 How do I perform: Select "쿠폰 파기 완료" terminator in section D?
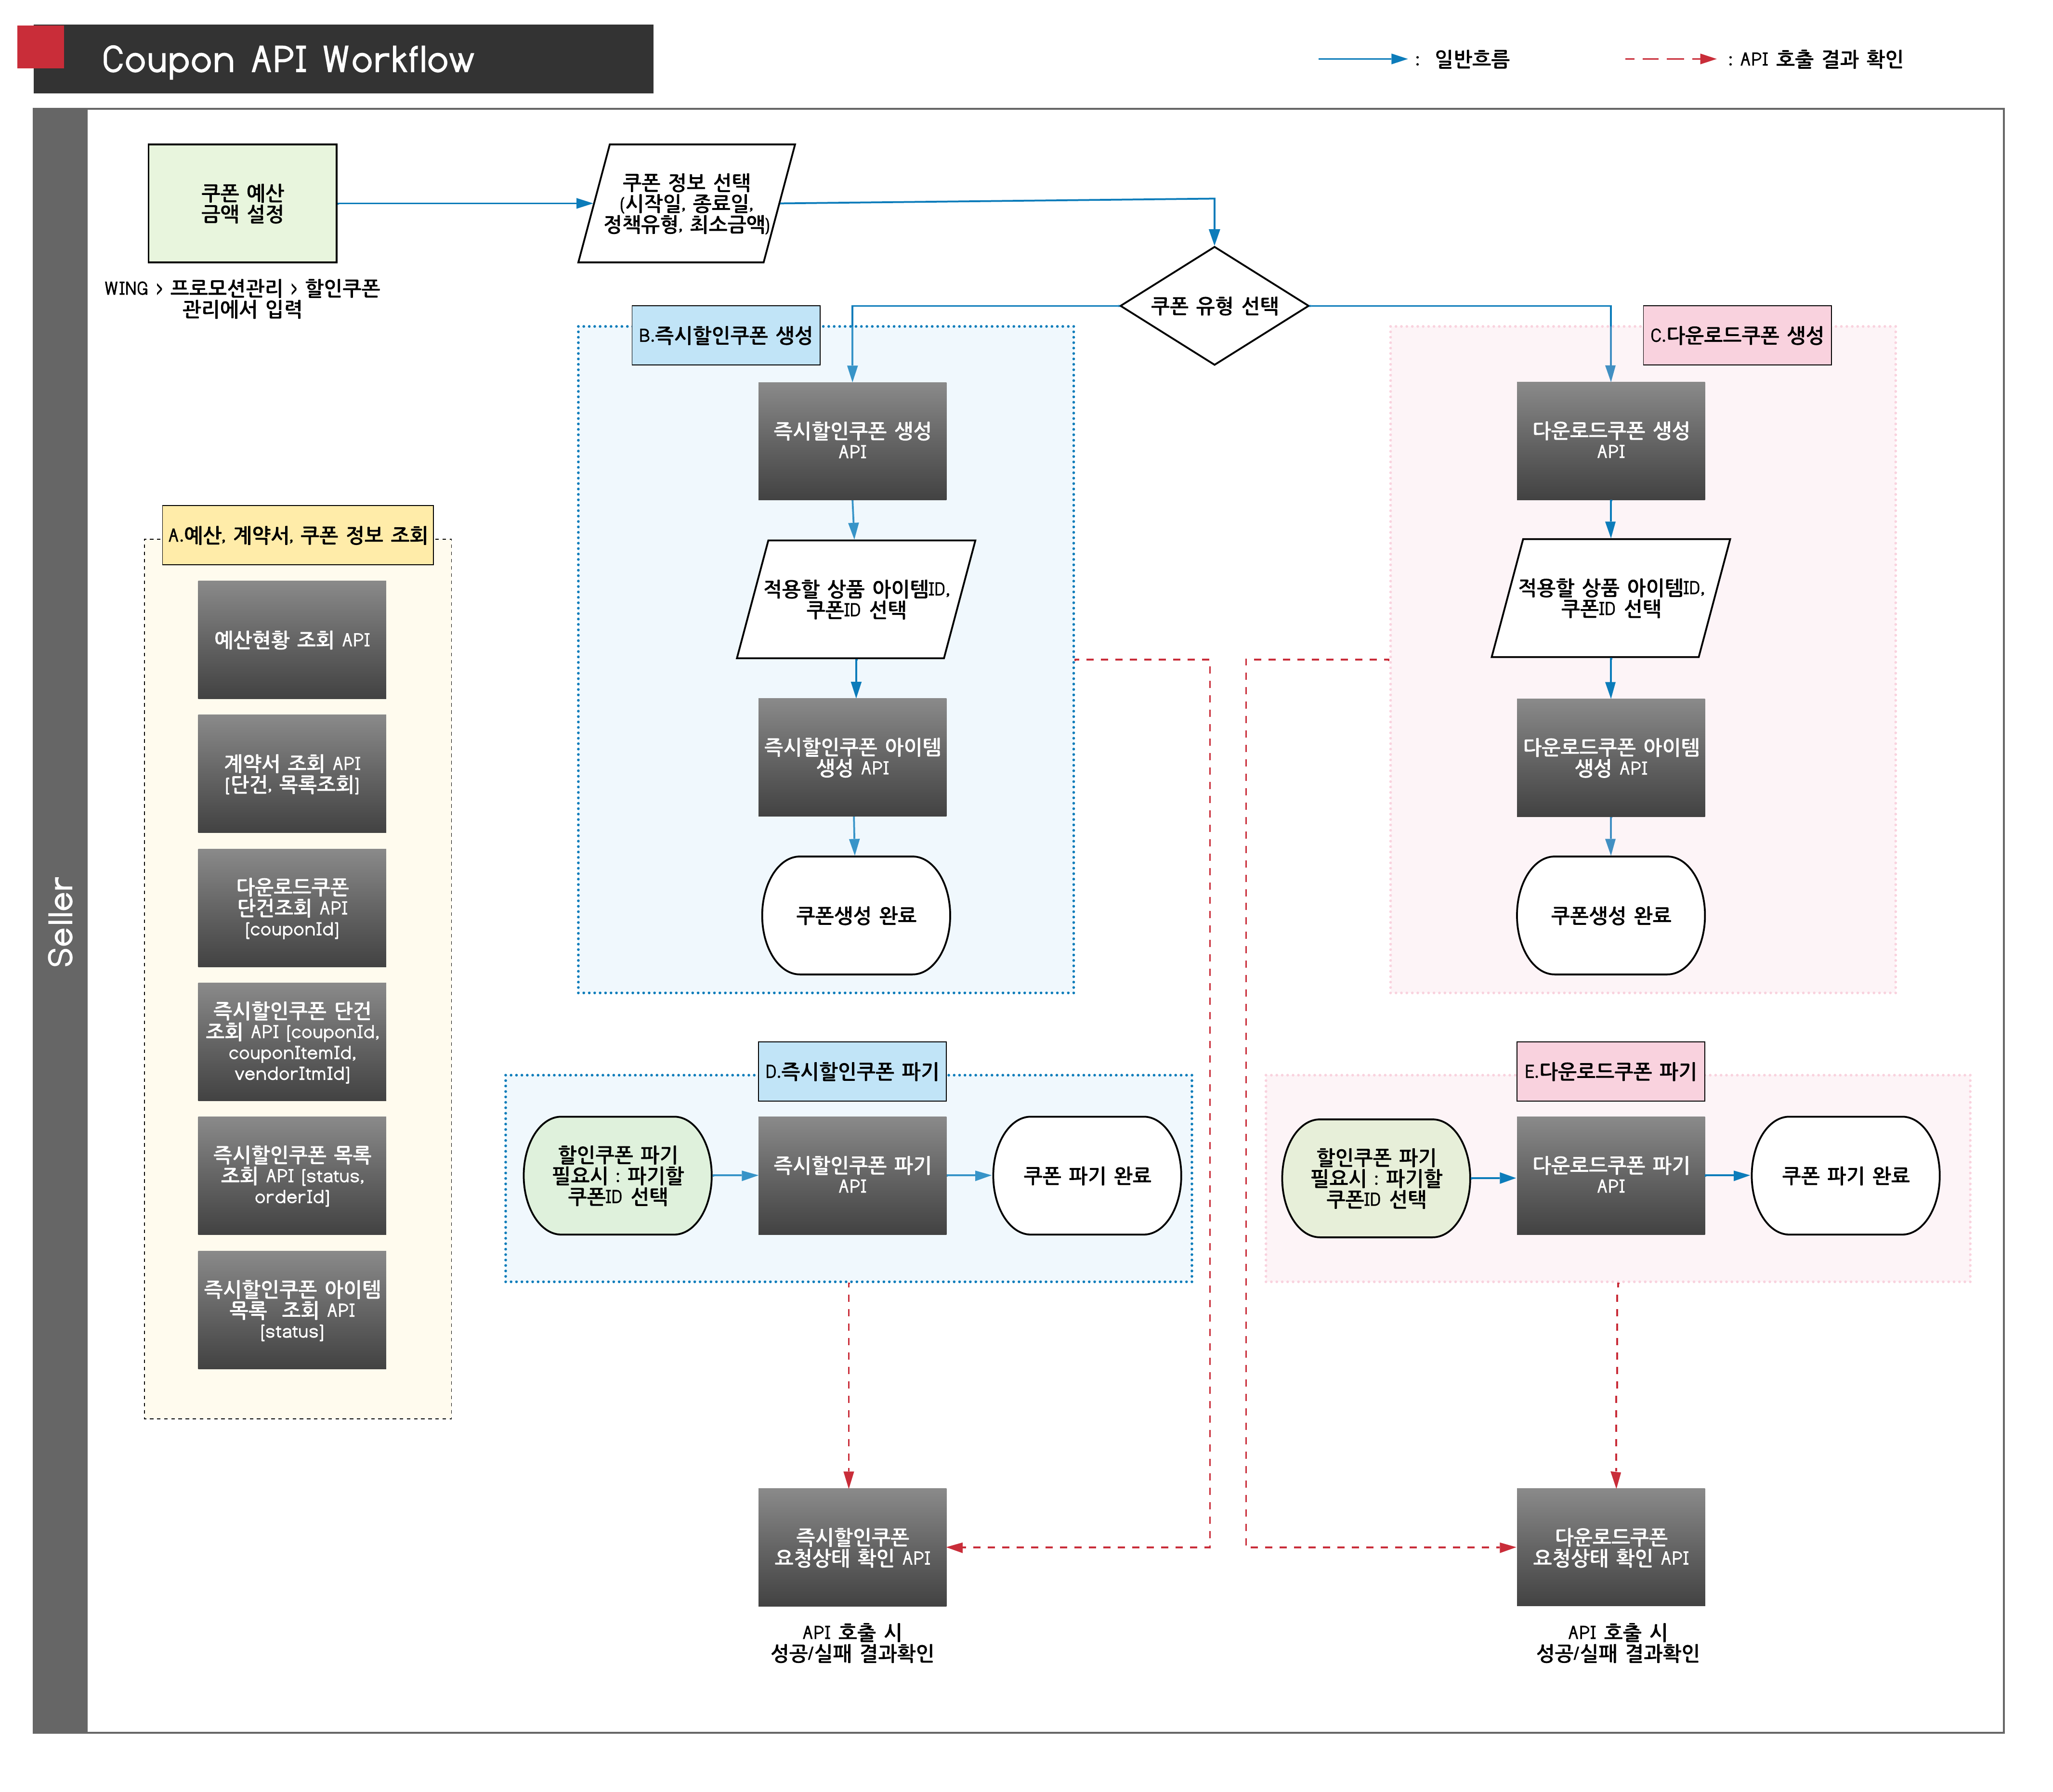click(x=1087, y=1176)
